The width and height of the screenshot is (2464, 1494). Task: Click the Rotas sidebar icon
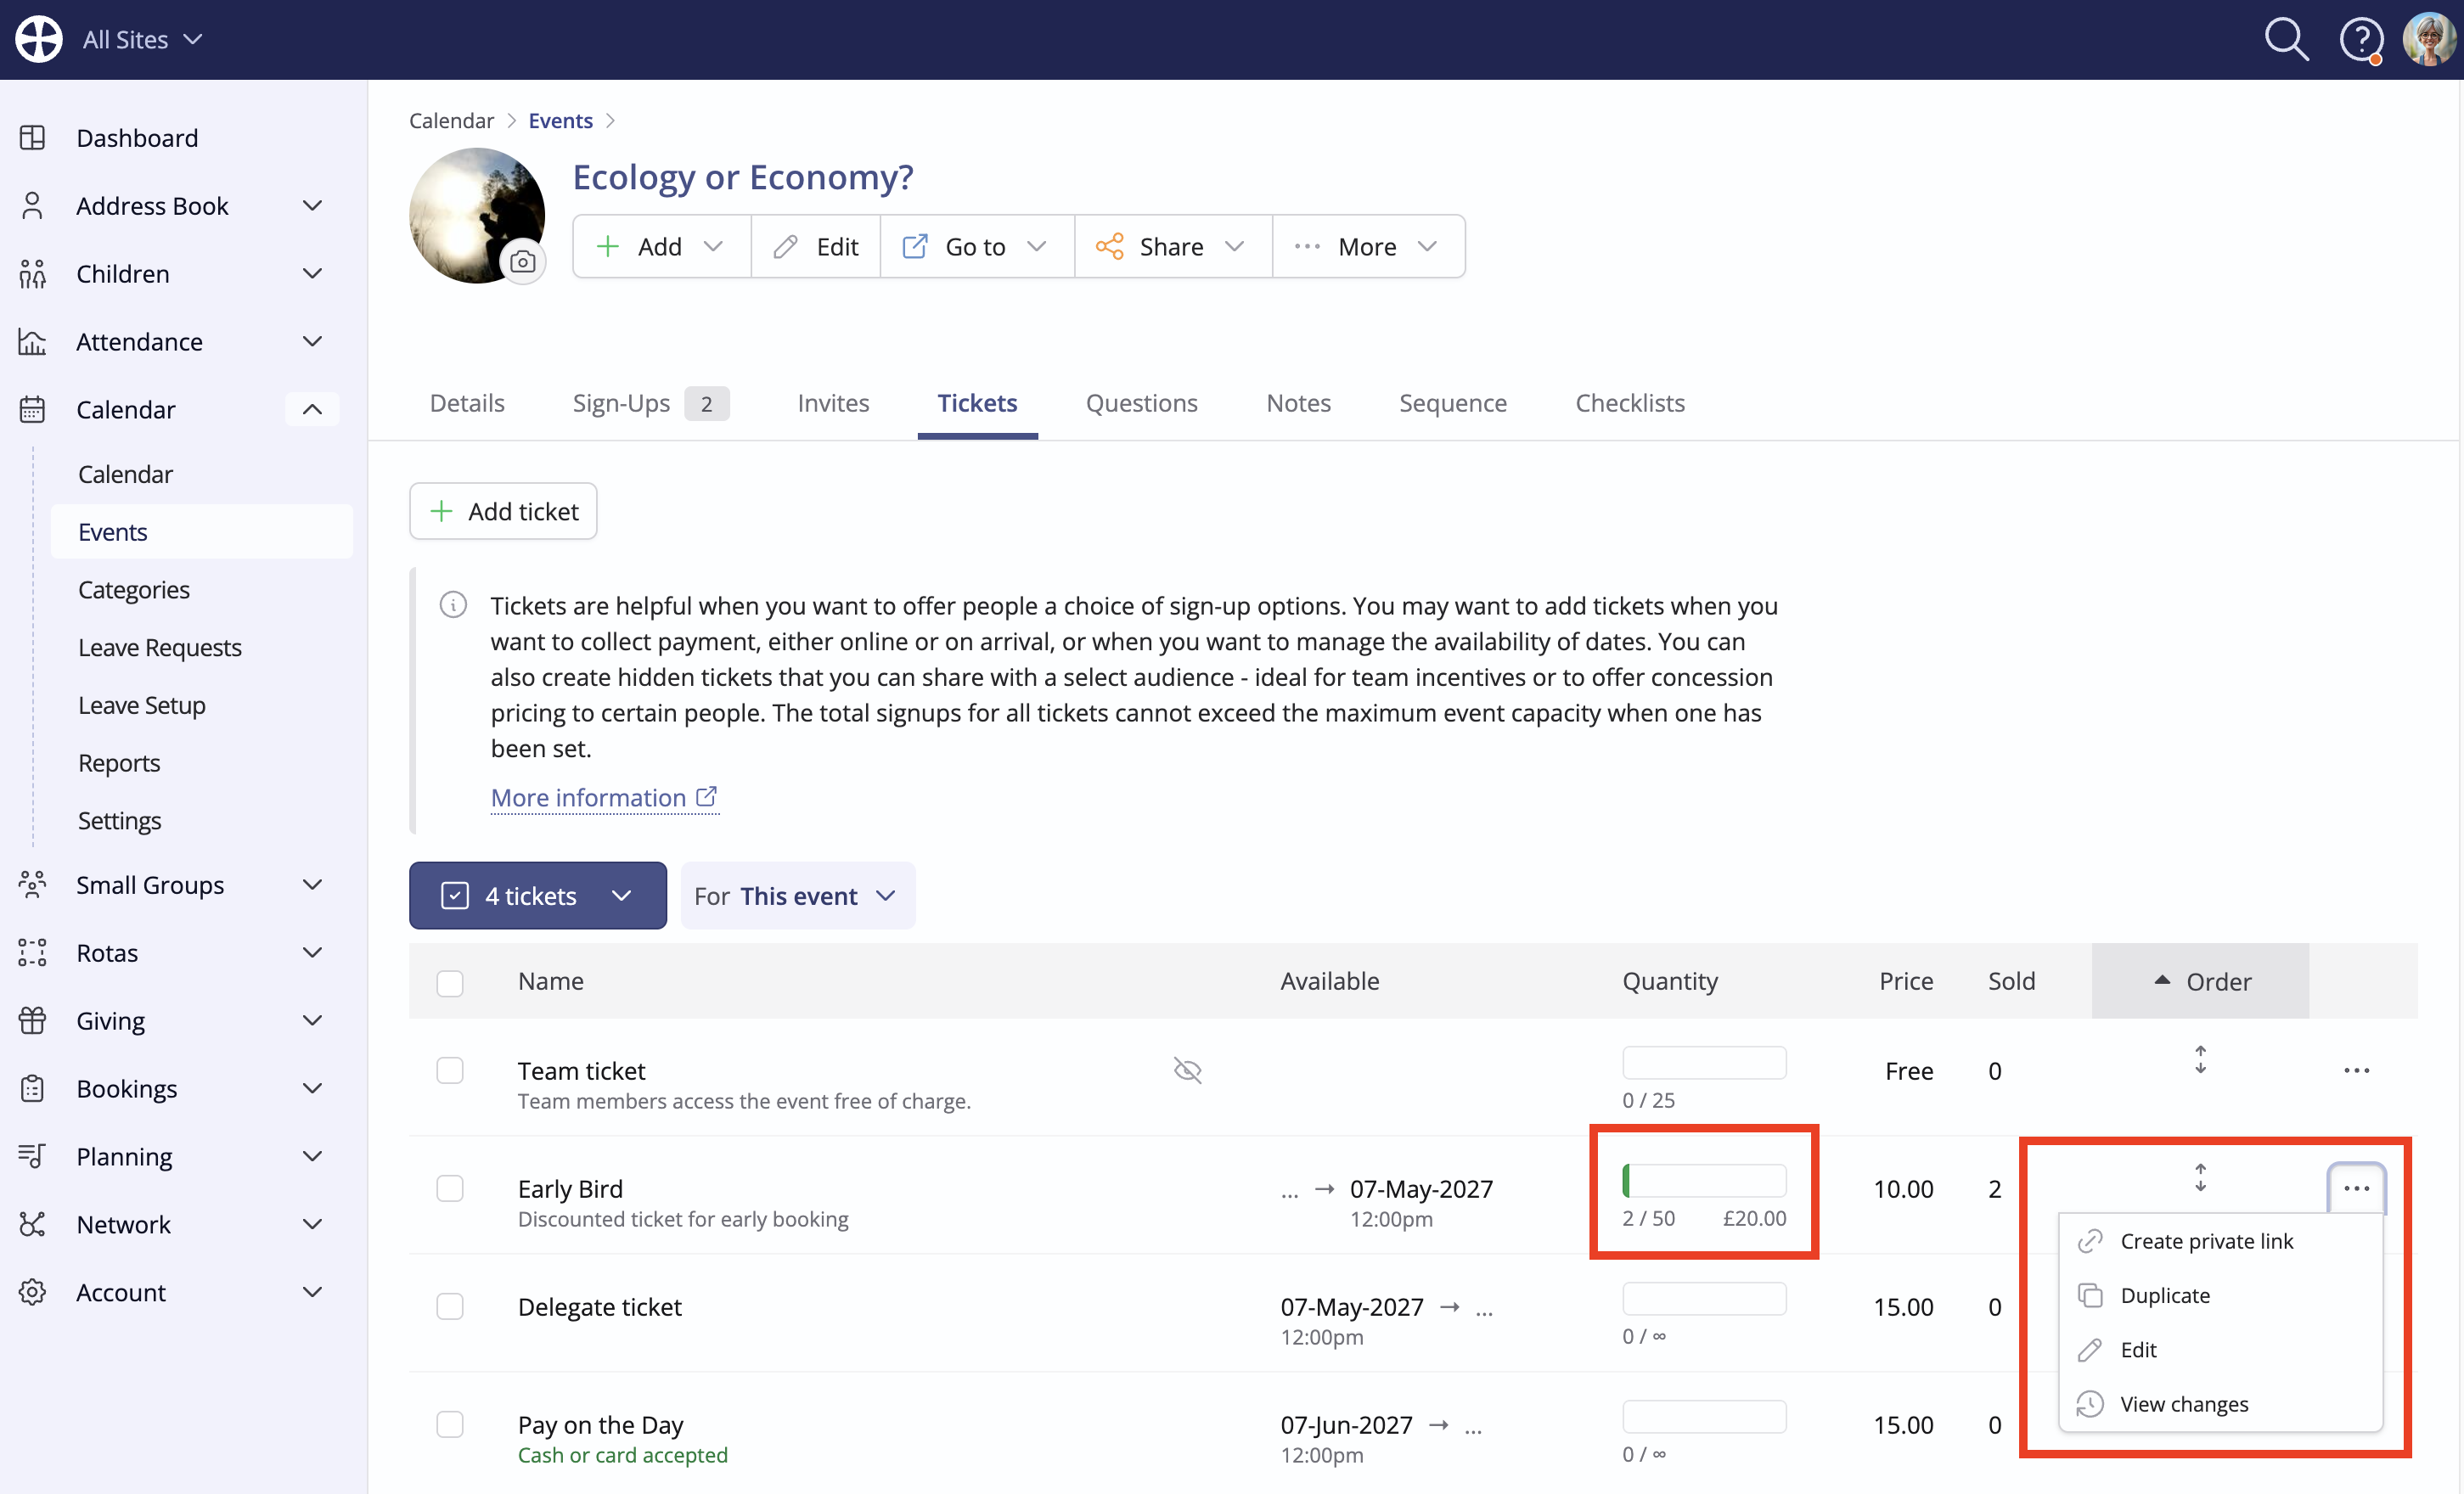pos(32,953)
